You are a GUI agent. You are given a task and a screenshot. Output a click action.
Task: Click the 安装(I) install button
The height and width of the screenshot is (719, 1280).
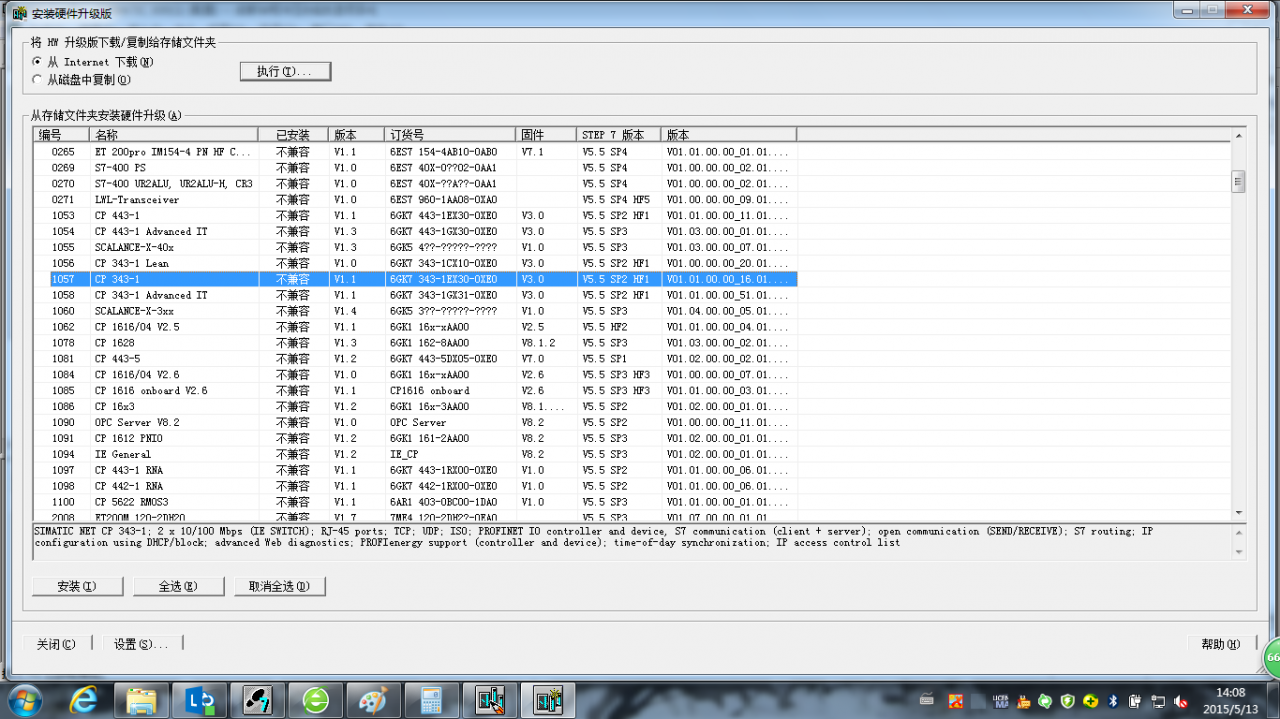click(x=77, y=586)
